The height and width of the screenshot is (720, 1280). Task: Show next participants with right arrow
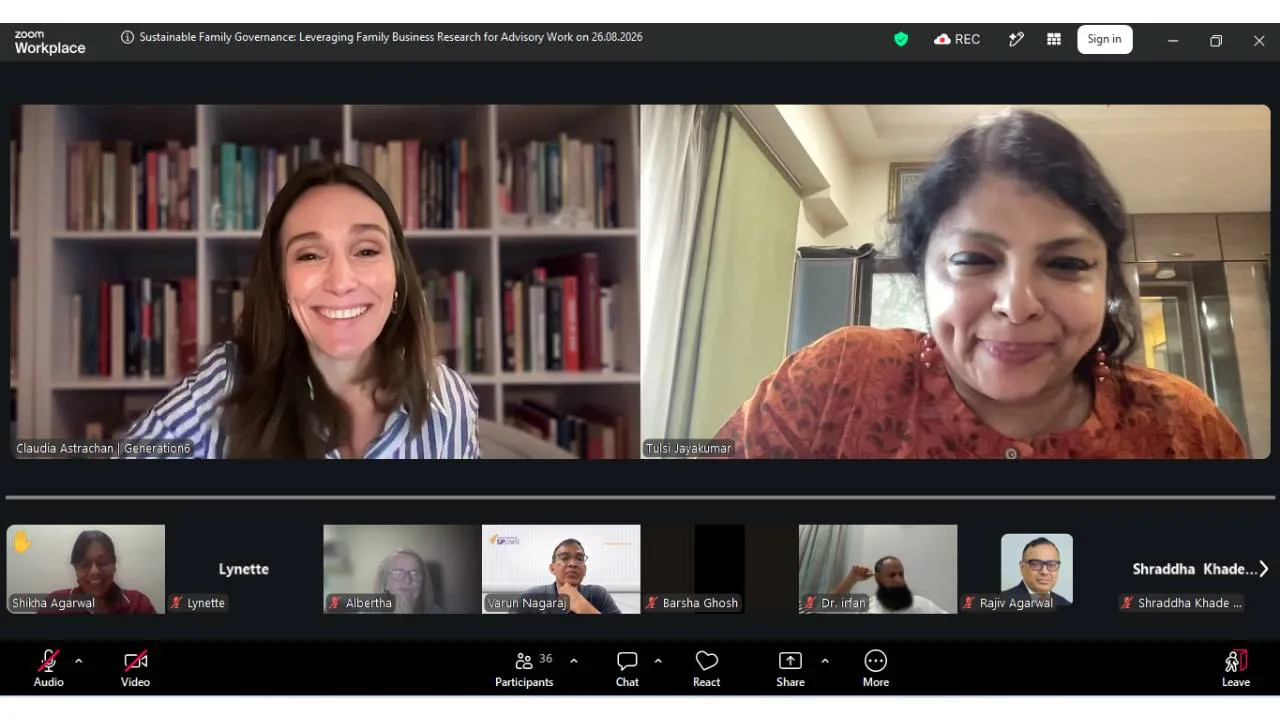point(1264,568)
